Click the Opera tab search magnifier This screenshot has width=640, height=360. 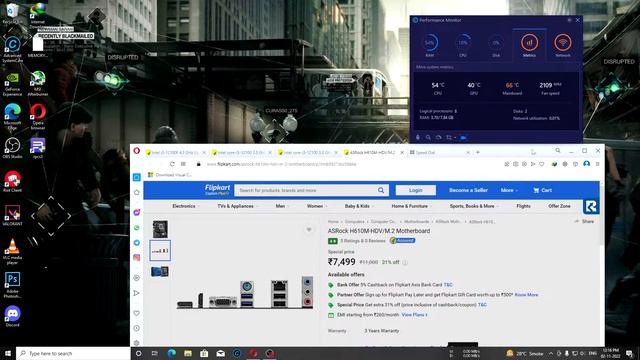[x=558, y=151]
